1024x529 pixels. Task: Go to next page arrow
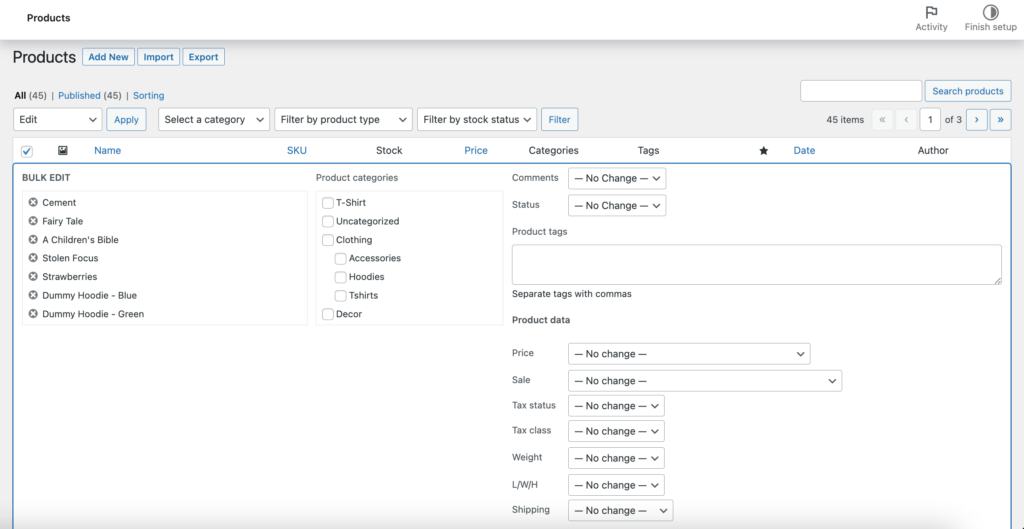click(976, 120)
